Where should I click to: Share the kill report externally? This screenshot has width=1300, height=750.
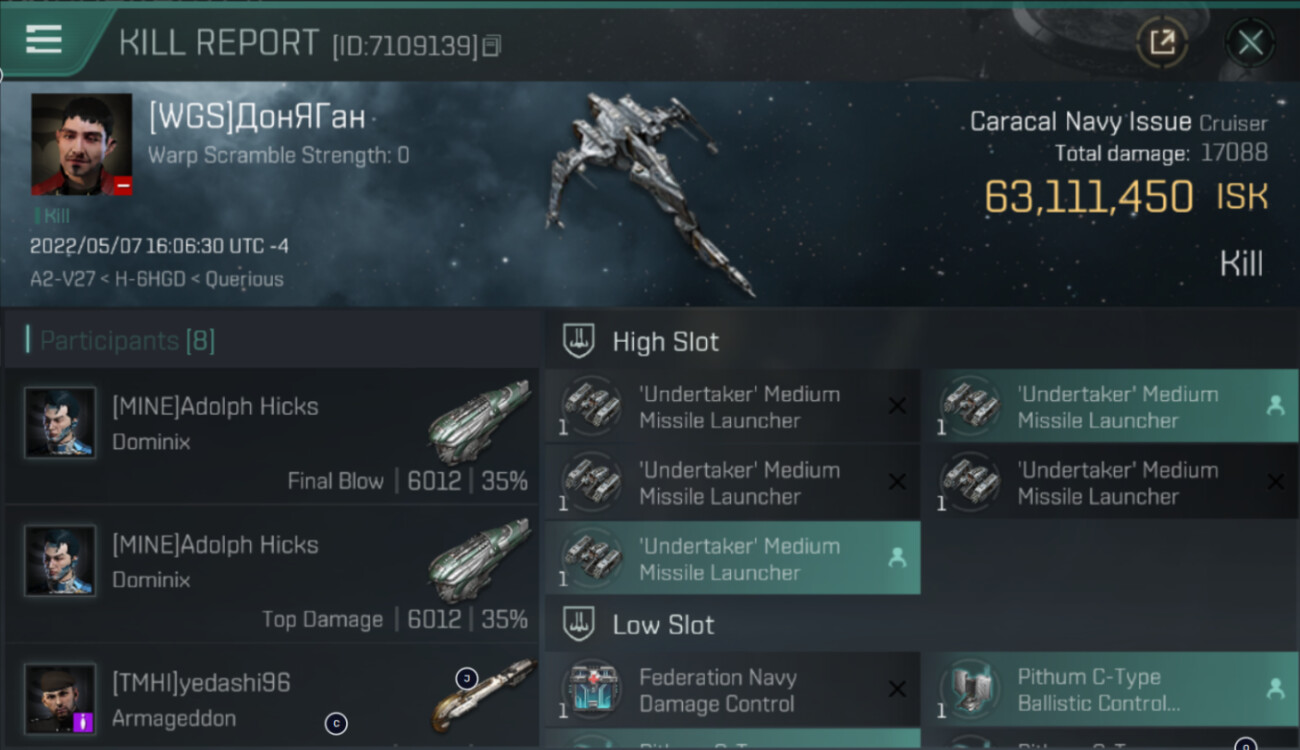tap(1161, 42)
